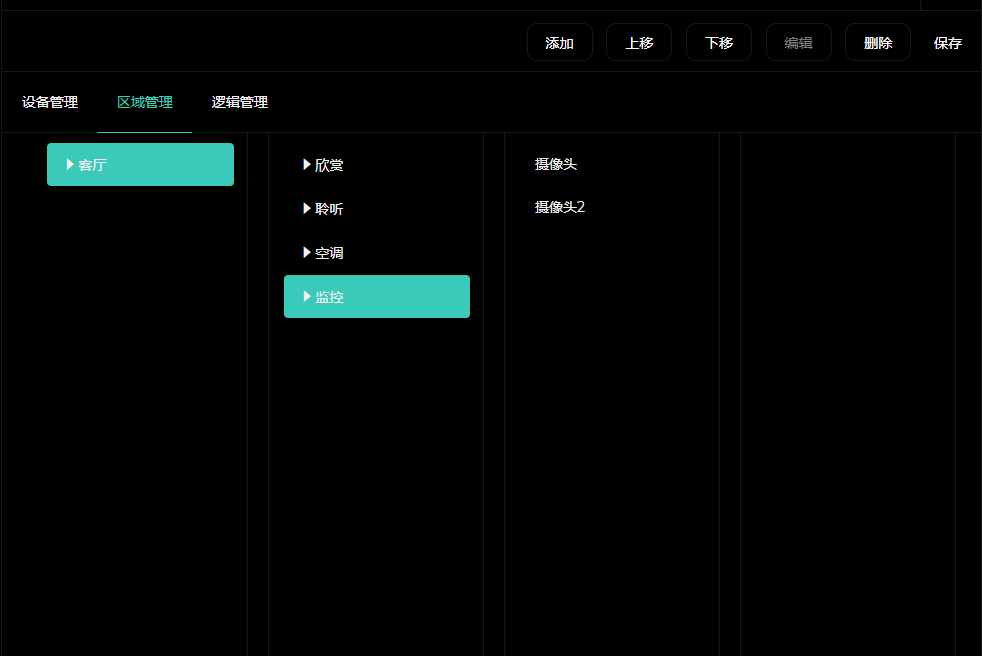Select the 摄像头2 device entry
Screen dimensions: 982x656
click(x=560, y=207)
